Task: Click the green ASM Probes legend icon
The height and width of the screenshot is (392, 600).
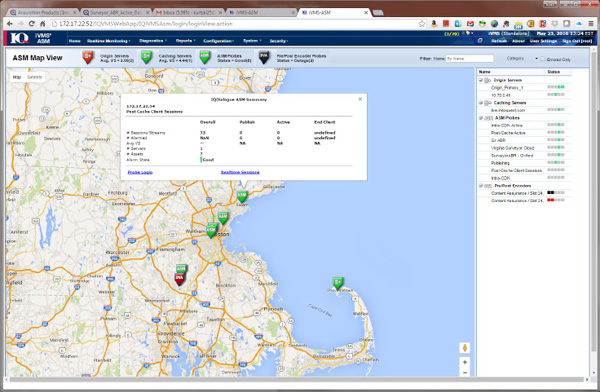Action: [205, 57]
